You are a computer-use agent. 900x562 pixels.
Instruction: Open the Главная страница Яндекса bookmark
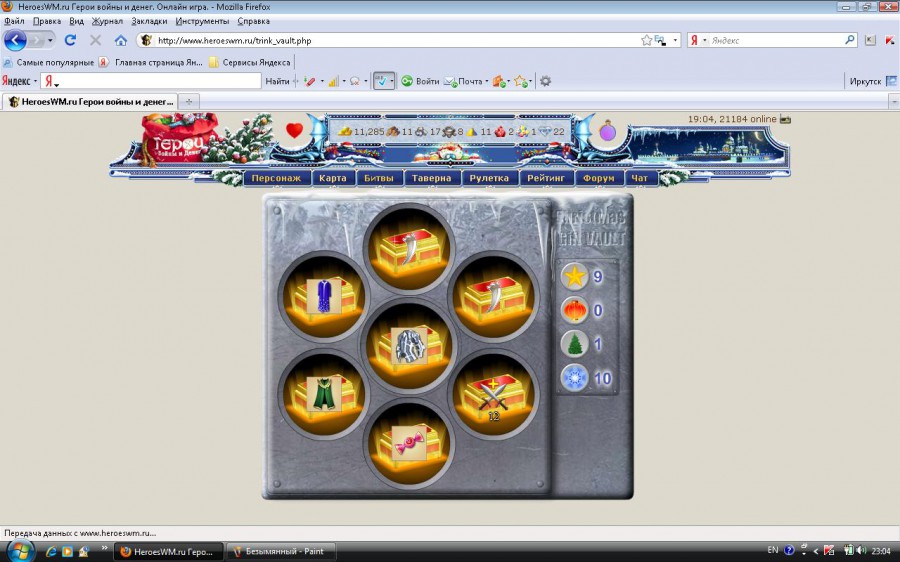pyautogui.click(x=151, y=63)
